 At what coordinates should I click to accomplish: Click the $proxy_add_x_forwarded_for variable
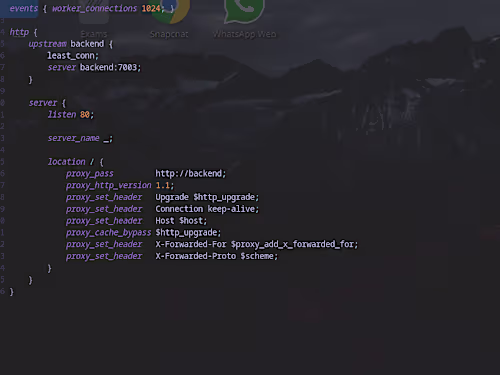tap(292, 244)
